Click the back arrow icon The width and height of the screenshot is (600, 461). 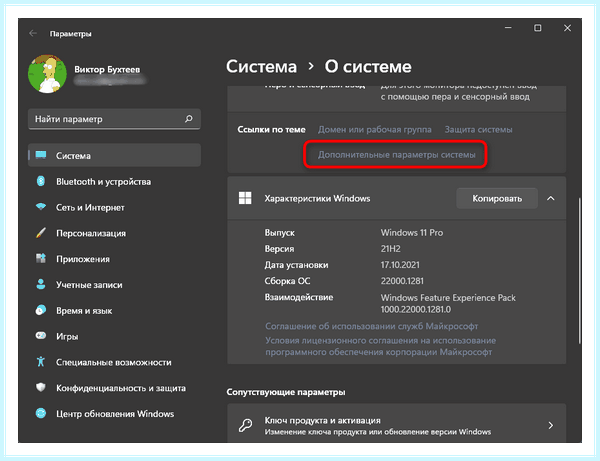point(33,33)
